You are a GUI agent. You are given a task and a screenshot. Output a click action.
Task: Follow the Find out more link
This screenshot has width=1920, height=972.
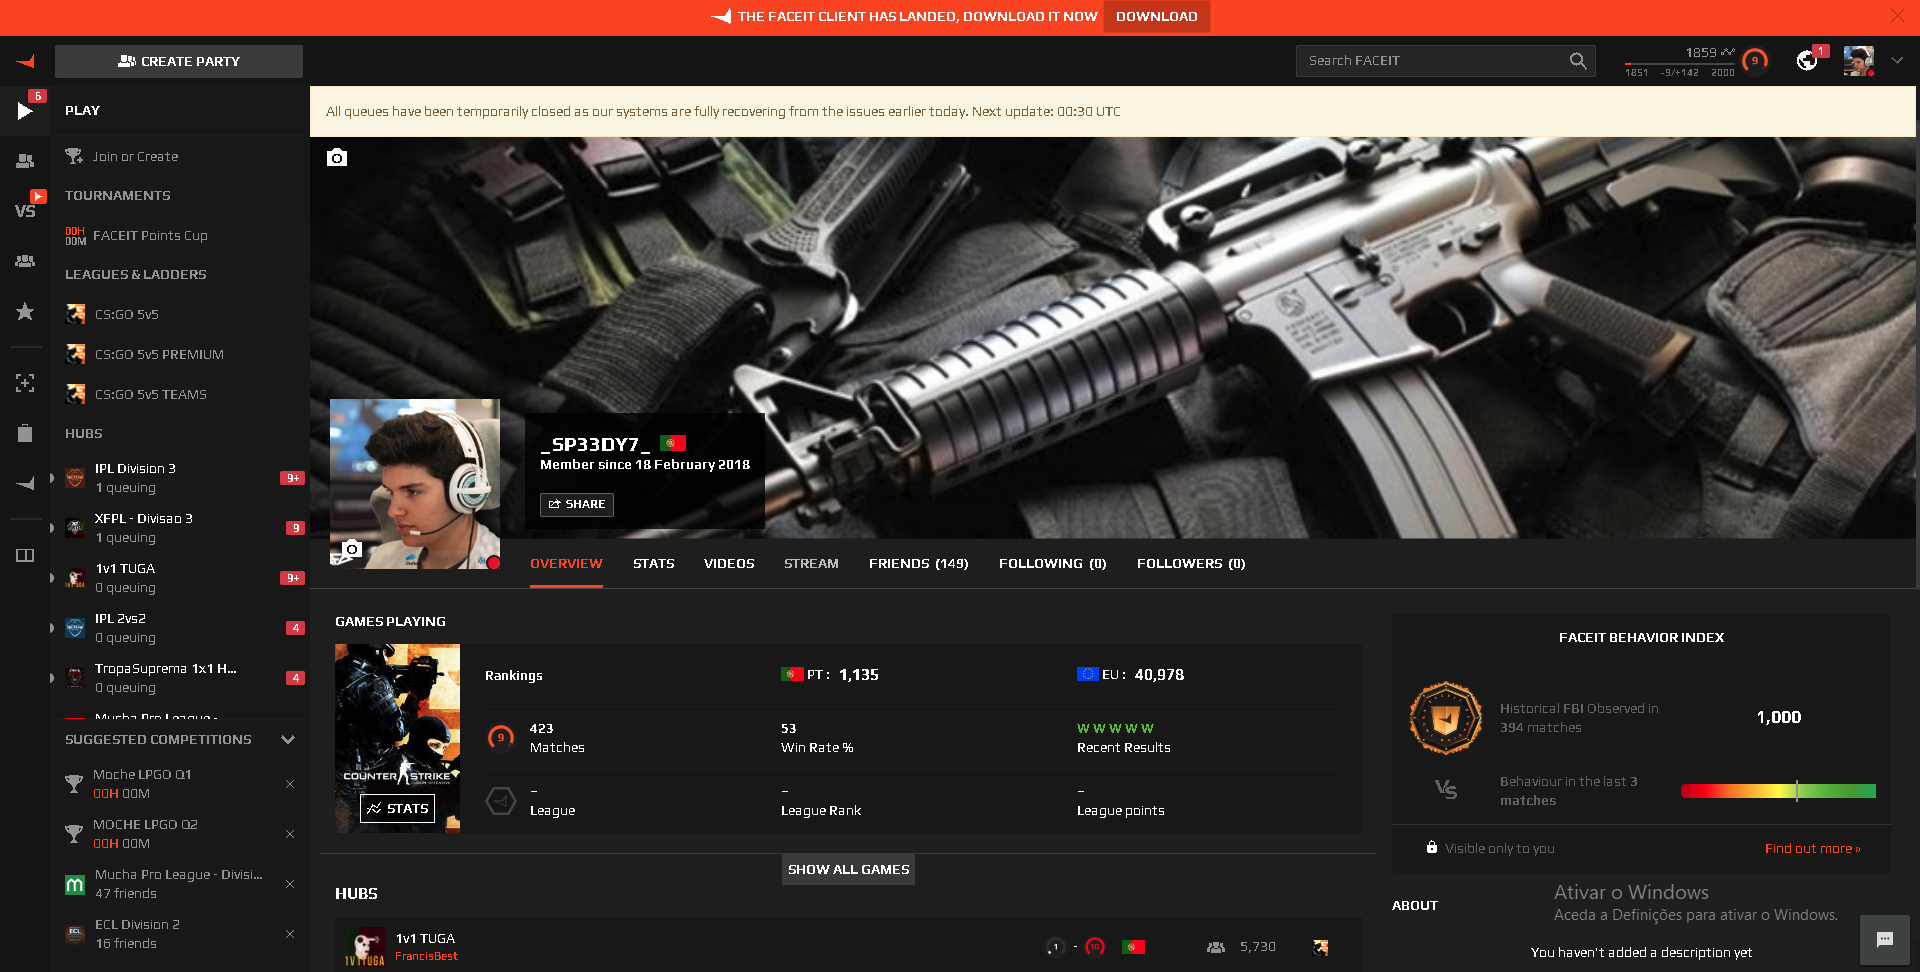pos(1812,849)
